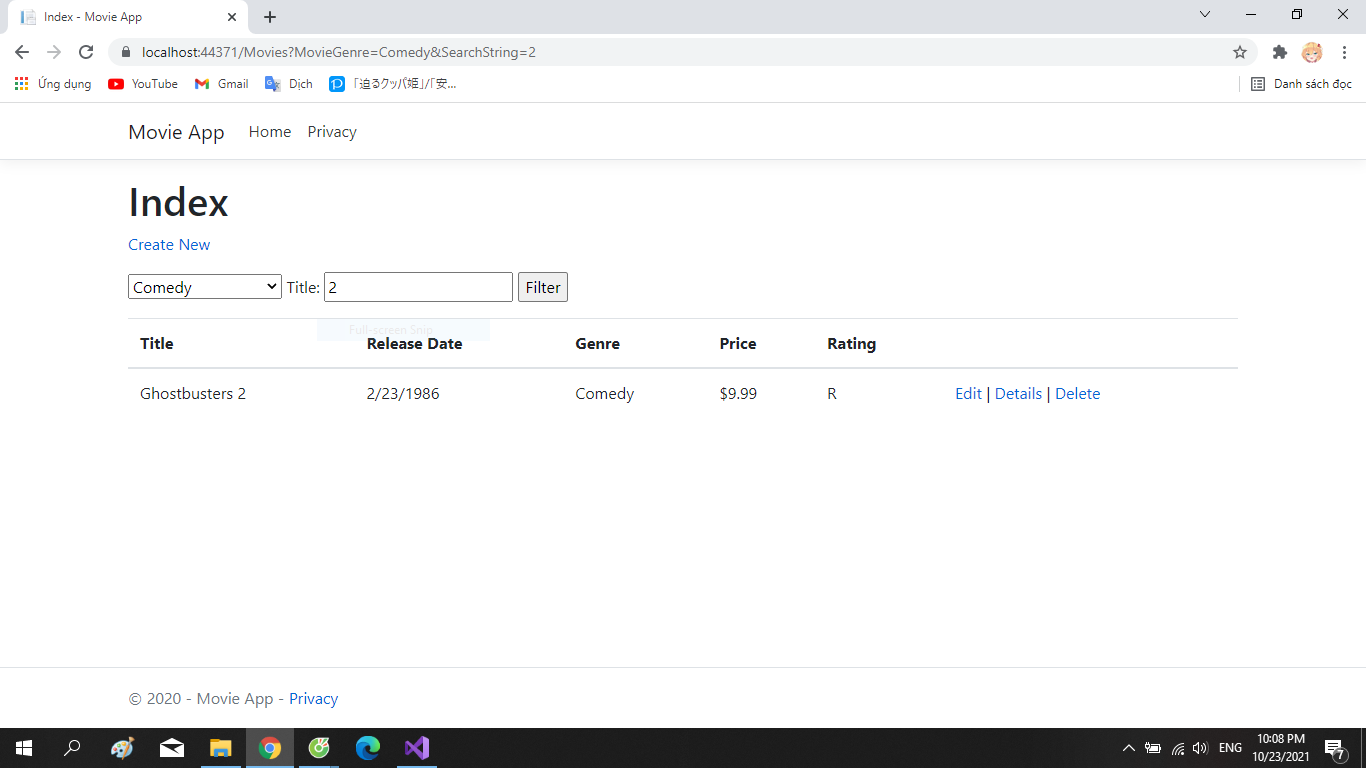Click the browser profile avatar icon
The image size is (1366, 768).
[1311, 53]
